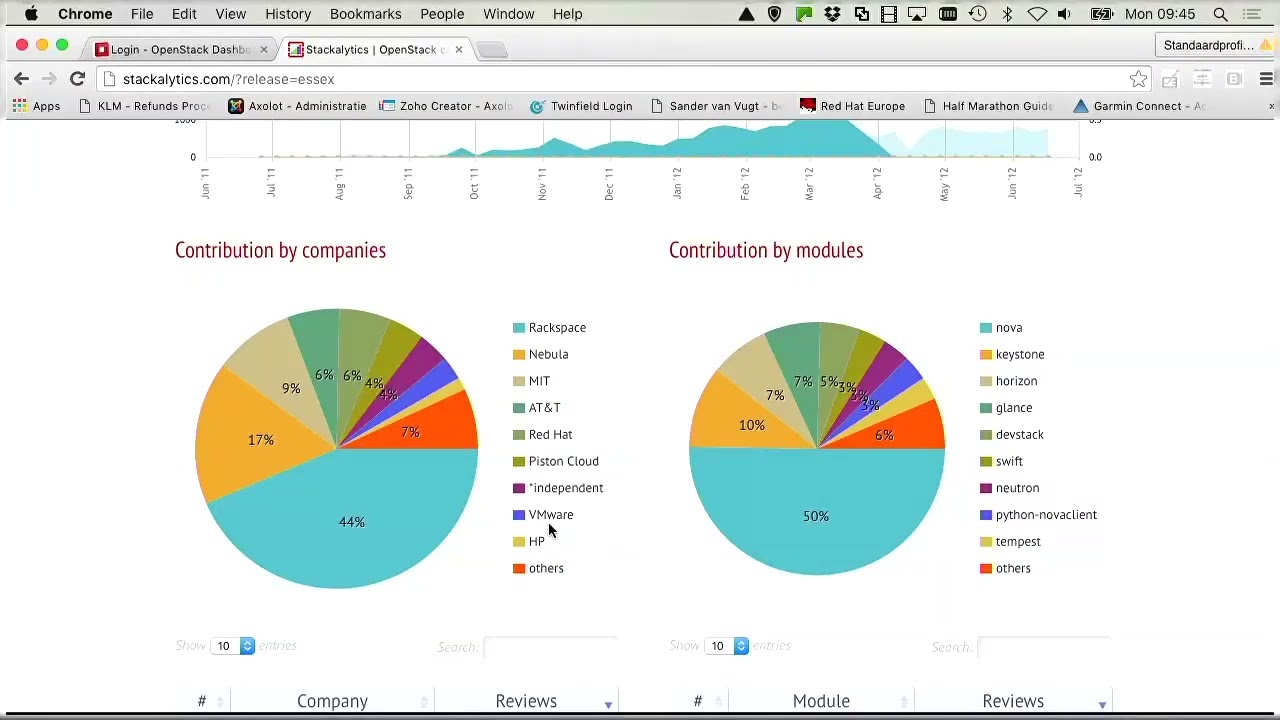Open the AirPlay display menu icon

coord(917,14)
